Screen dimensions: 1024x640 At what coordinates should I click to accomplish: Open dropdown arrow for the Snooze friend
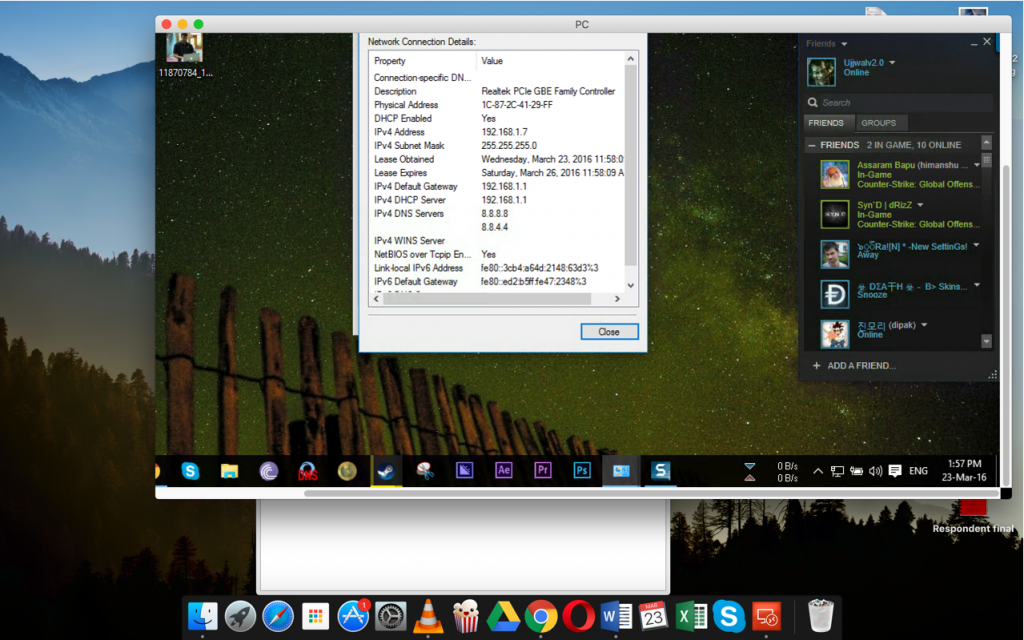977,285
